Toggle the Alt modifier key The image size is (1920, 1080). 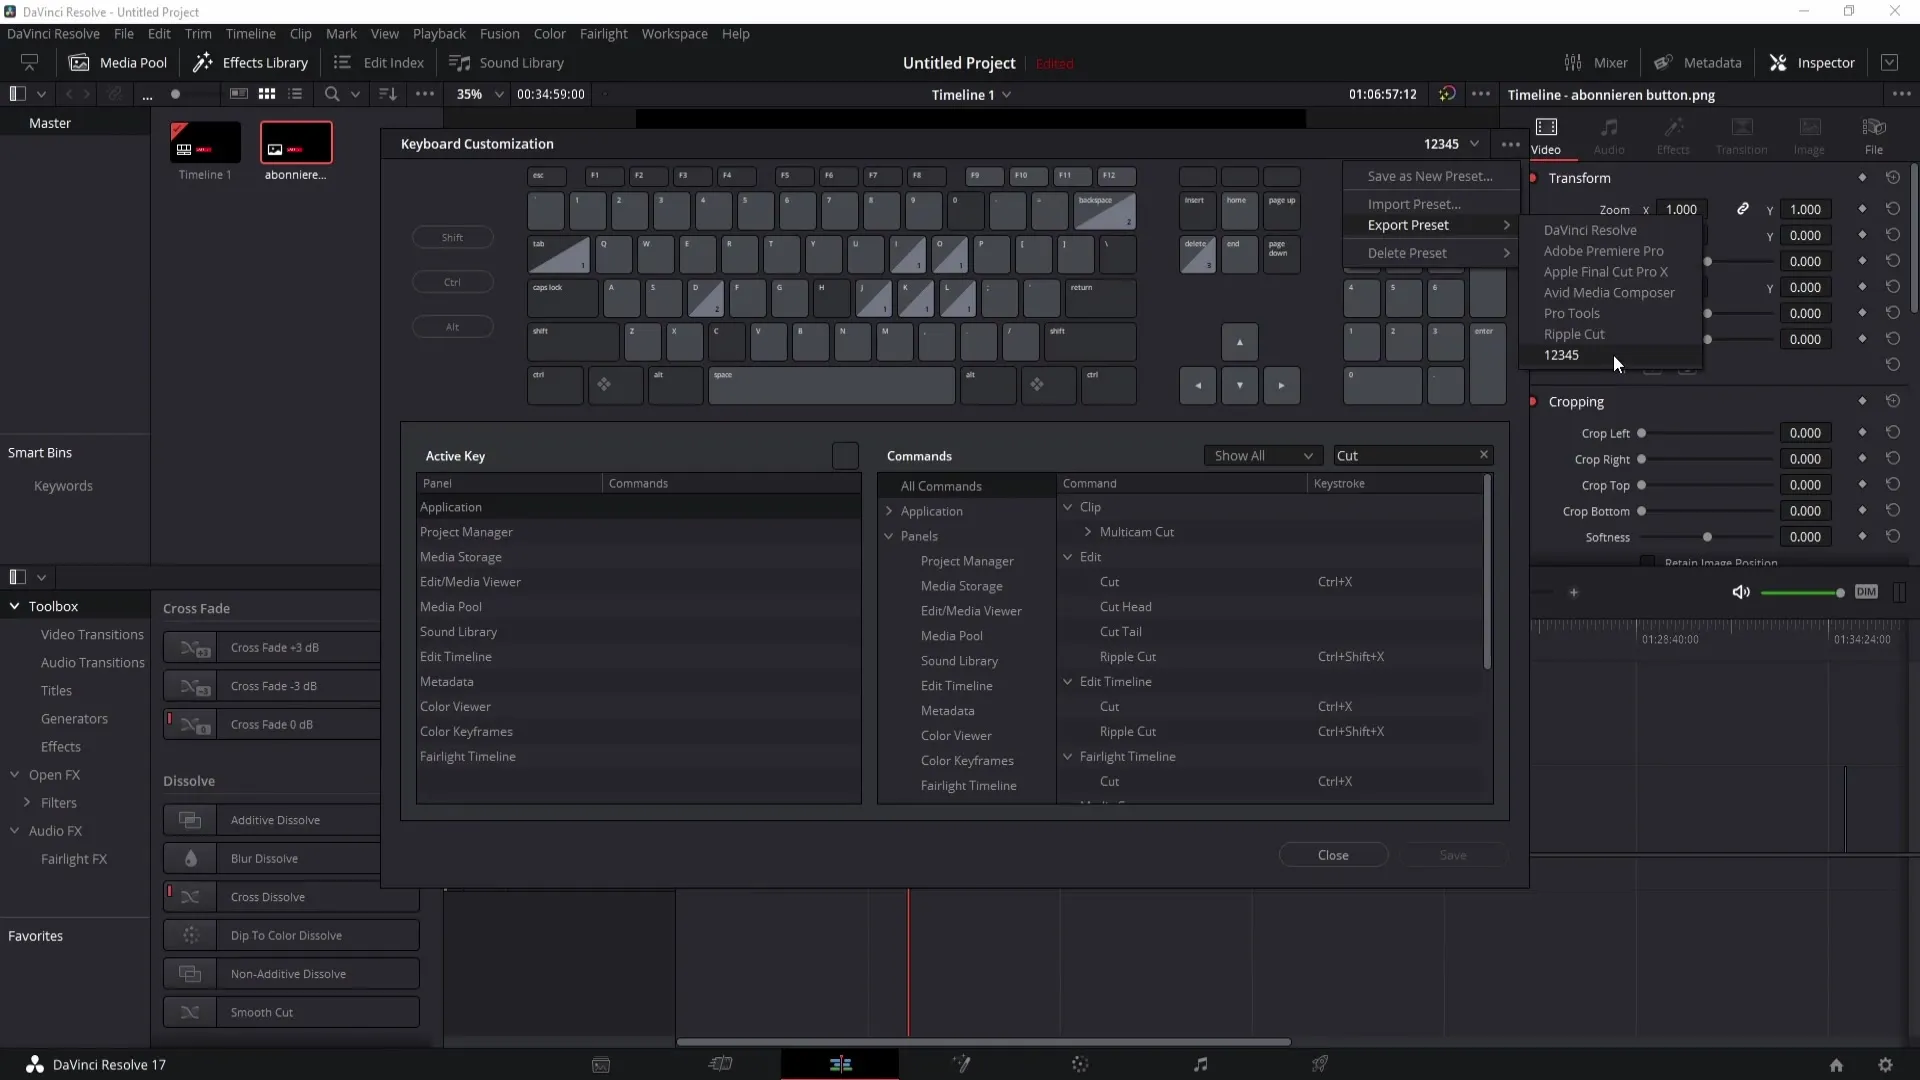pos(452,327)
